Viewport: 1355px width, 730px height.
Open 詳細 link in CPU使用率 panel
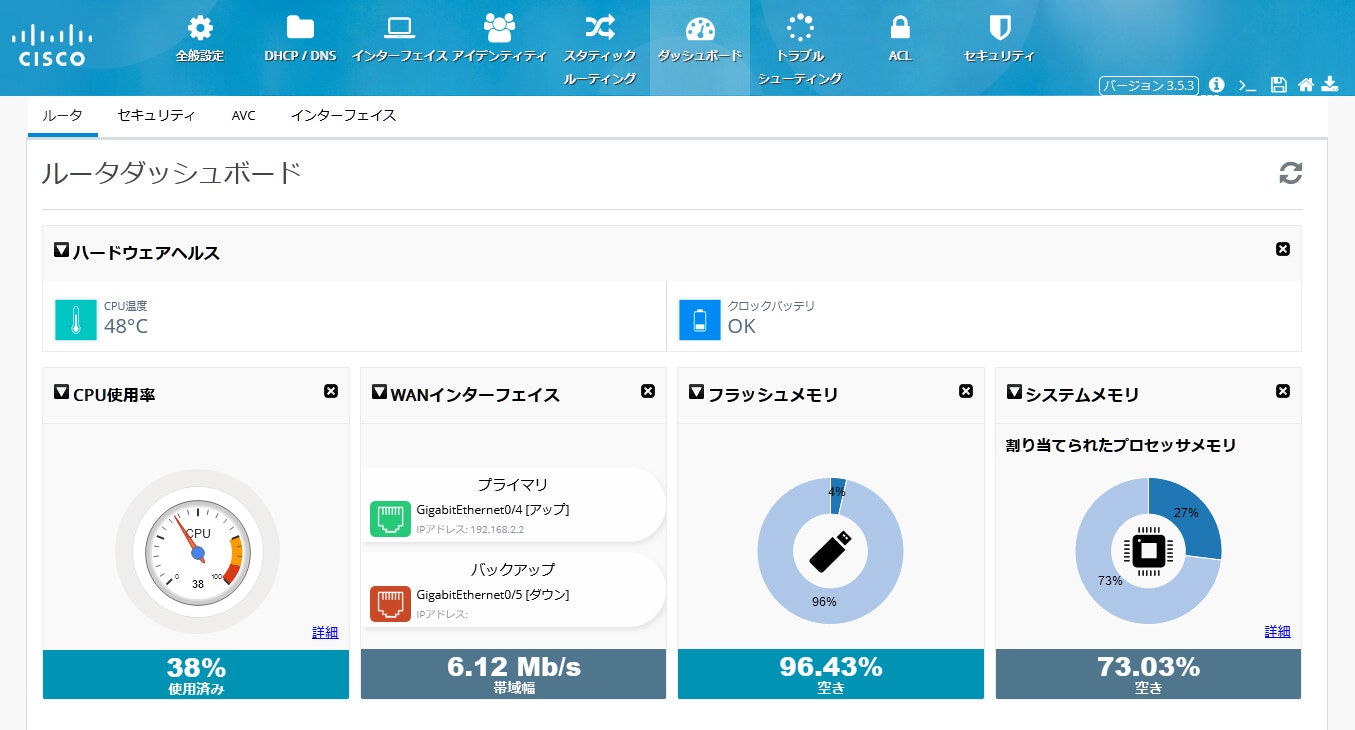tap(325, 632)
